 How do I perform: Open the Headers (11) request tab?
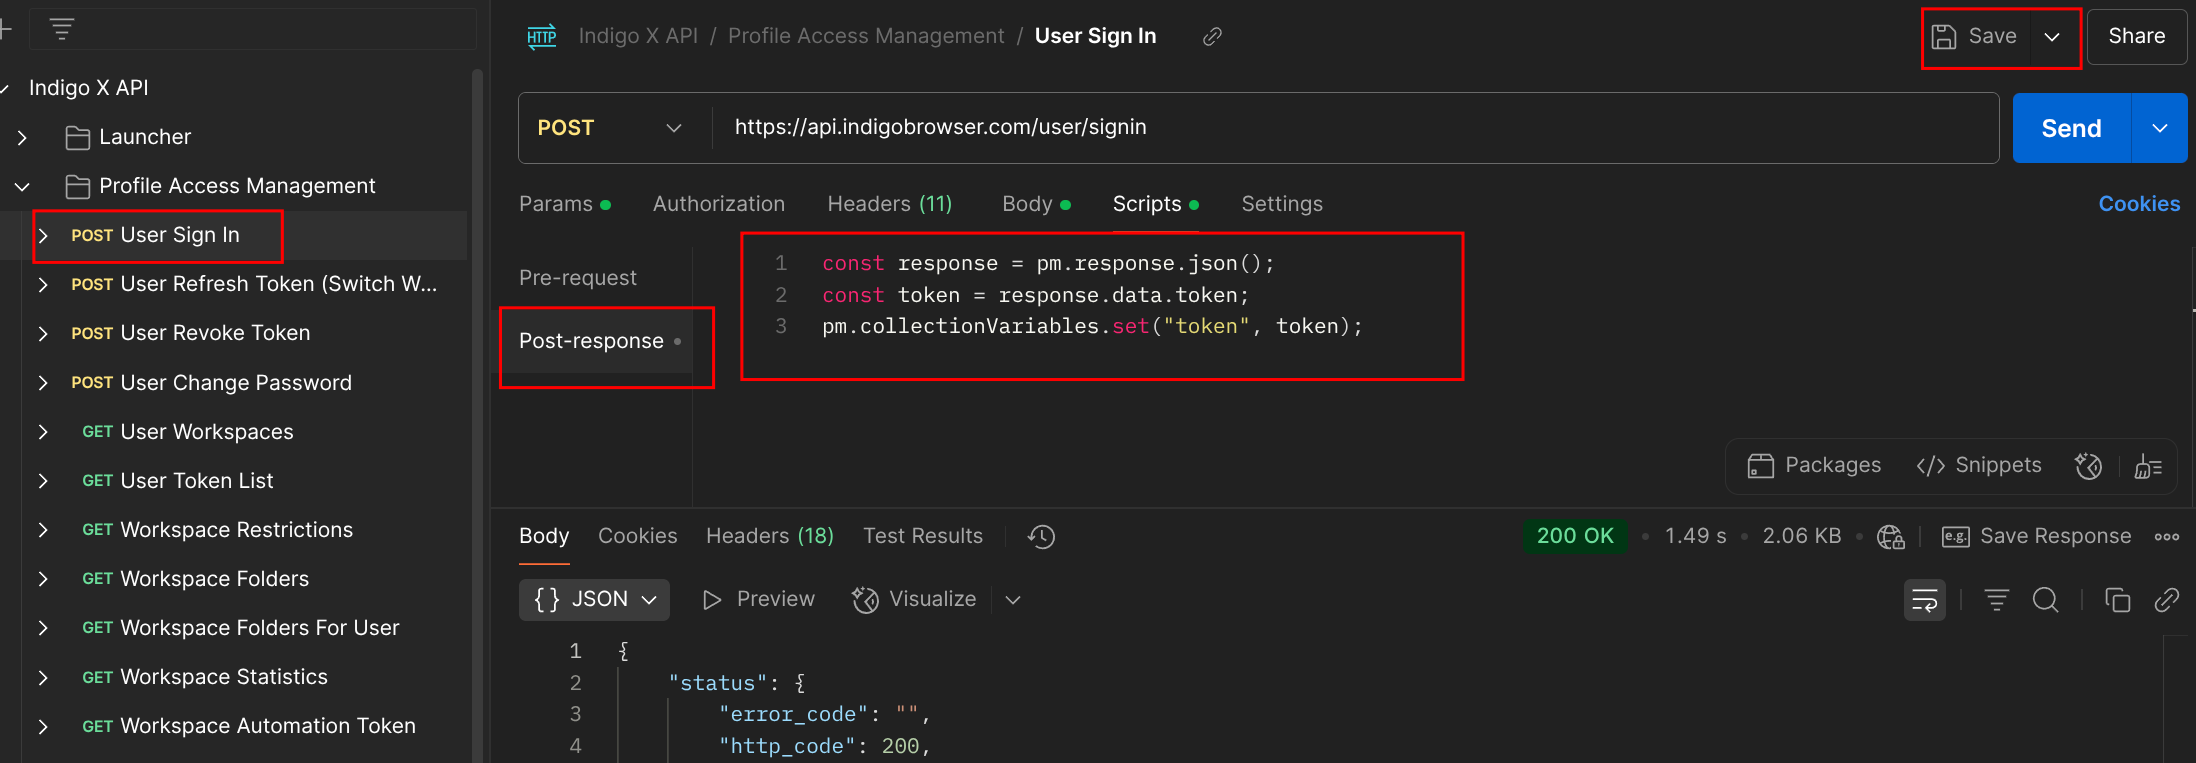point(889,204)
